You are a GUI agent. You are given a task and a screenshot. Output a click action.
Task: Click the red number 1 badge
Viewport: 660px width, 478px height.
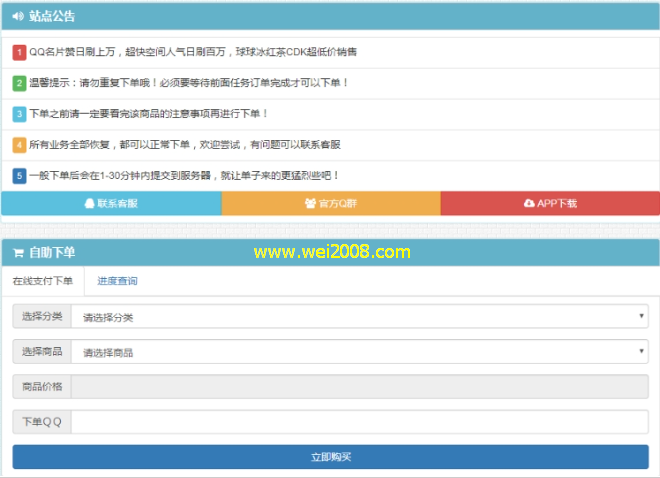point(20,52)
